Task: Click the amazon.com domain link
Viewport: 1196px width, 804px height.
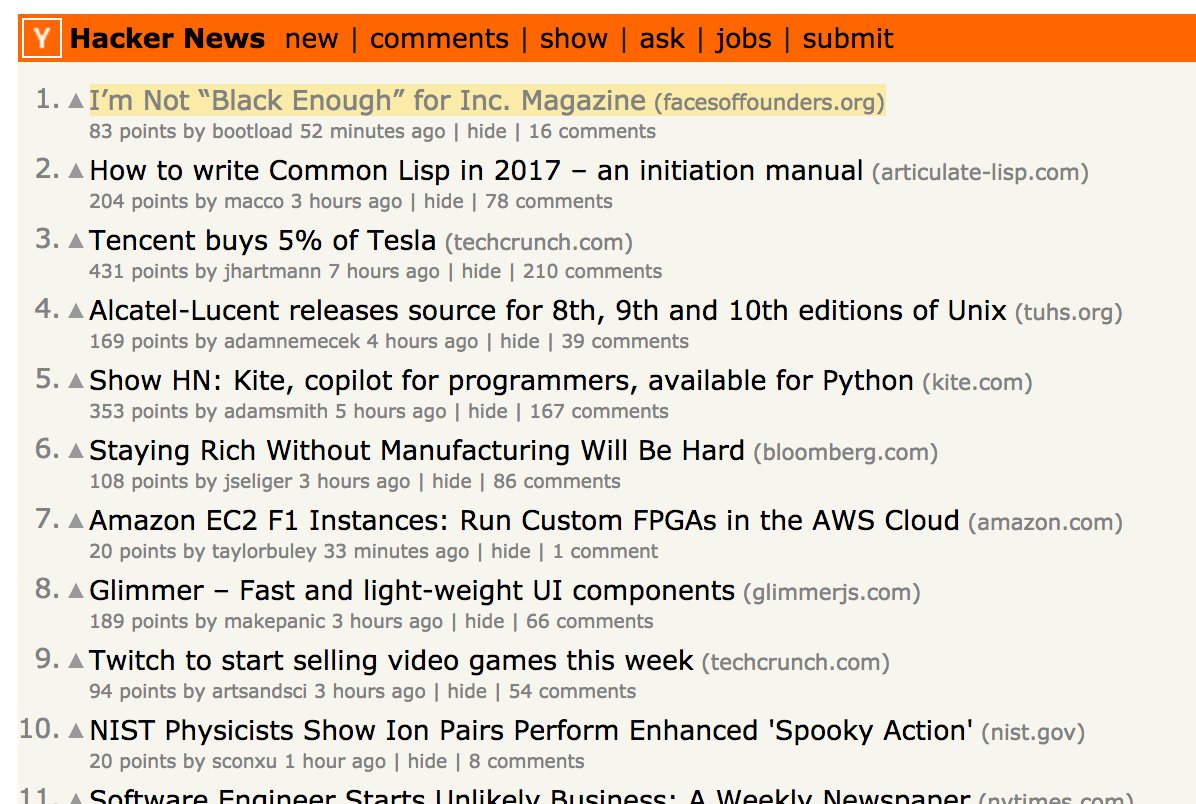Action: (1045, 523)
